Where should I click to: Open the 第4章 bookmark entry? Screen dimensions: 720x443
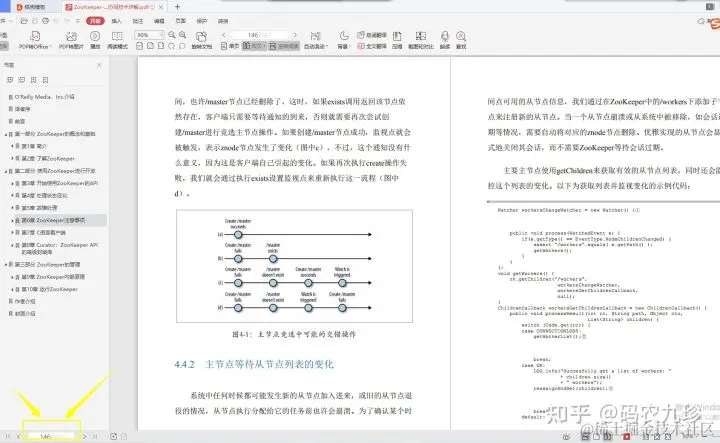point(45,196)
